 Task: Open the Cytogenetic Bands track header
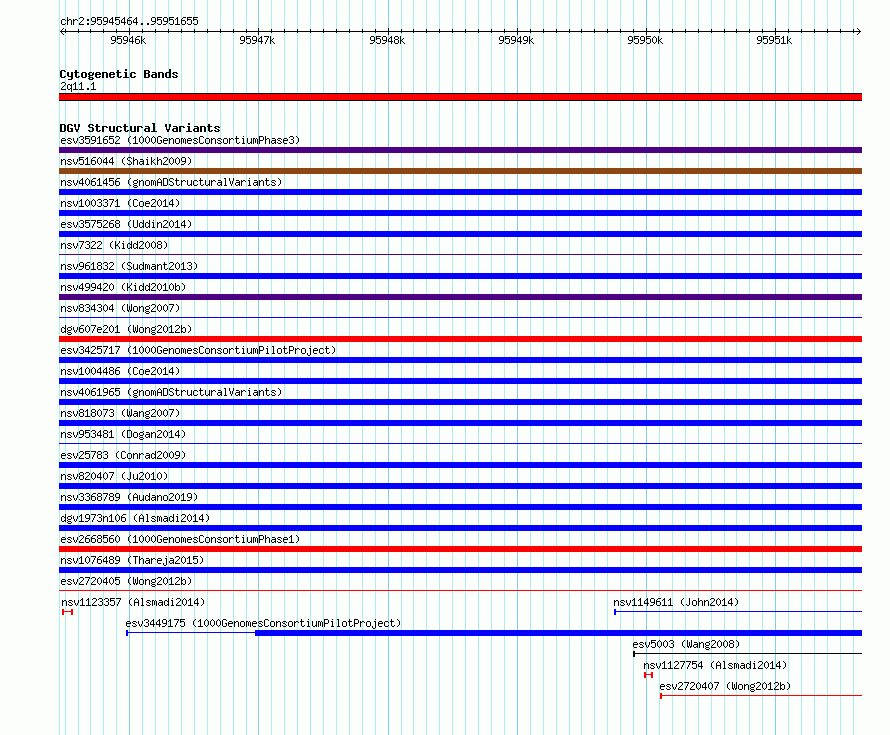[119, 74]
